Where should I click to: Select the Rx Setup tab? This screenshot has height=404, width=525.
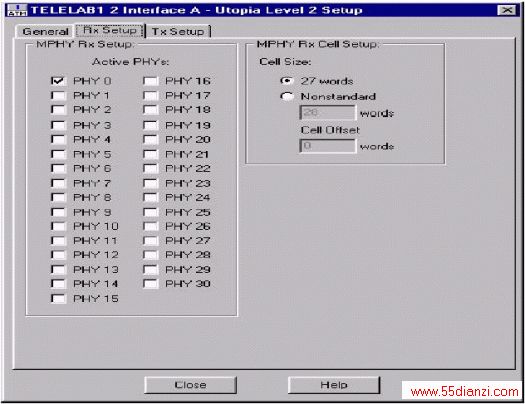[110, 30]
